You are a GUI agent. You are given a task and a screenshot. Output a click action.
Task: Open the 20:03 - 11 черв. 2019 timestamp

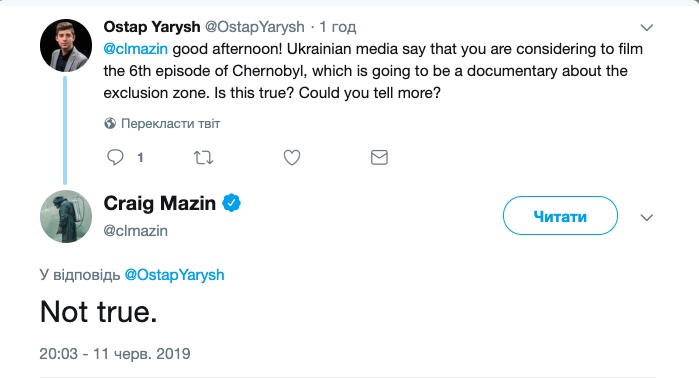[x=115, y=354]
